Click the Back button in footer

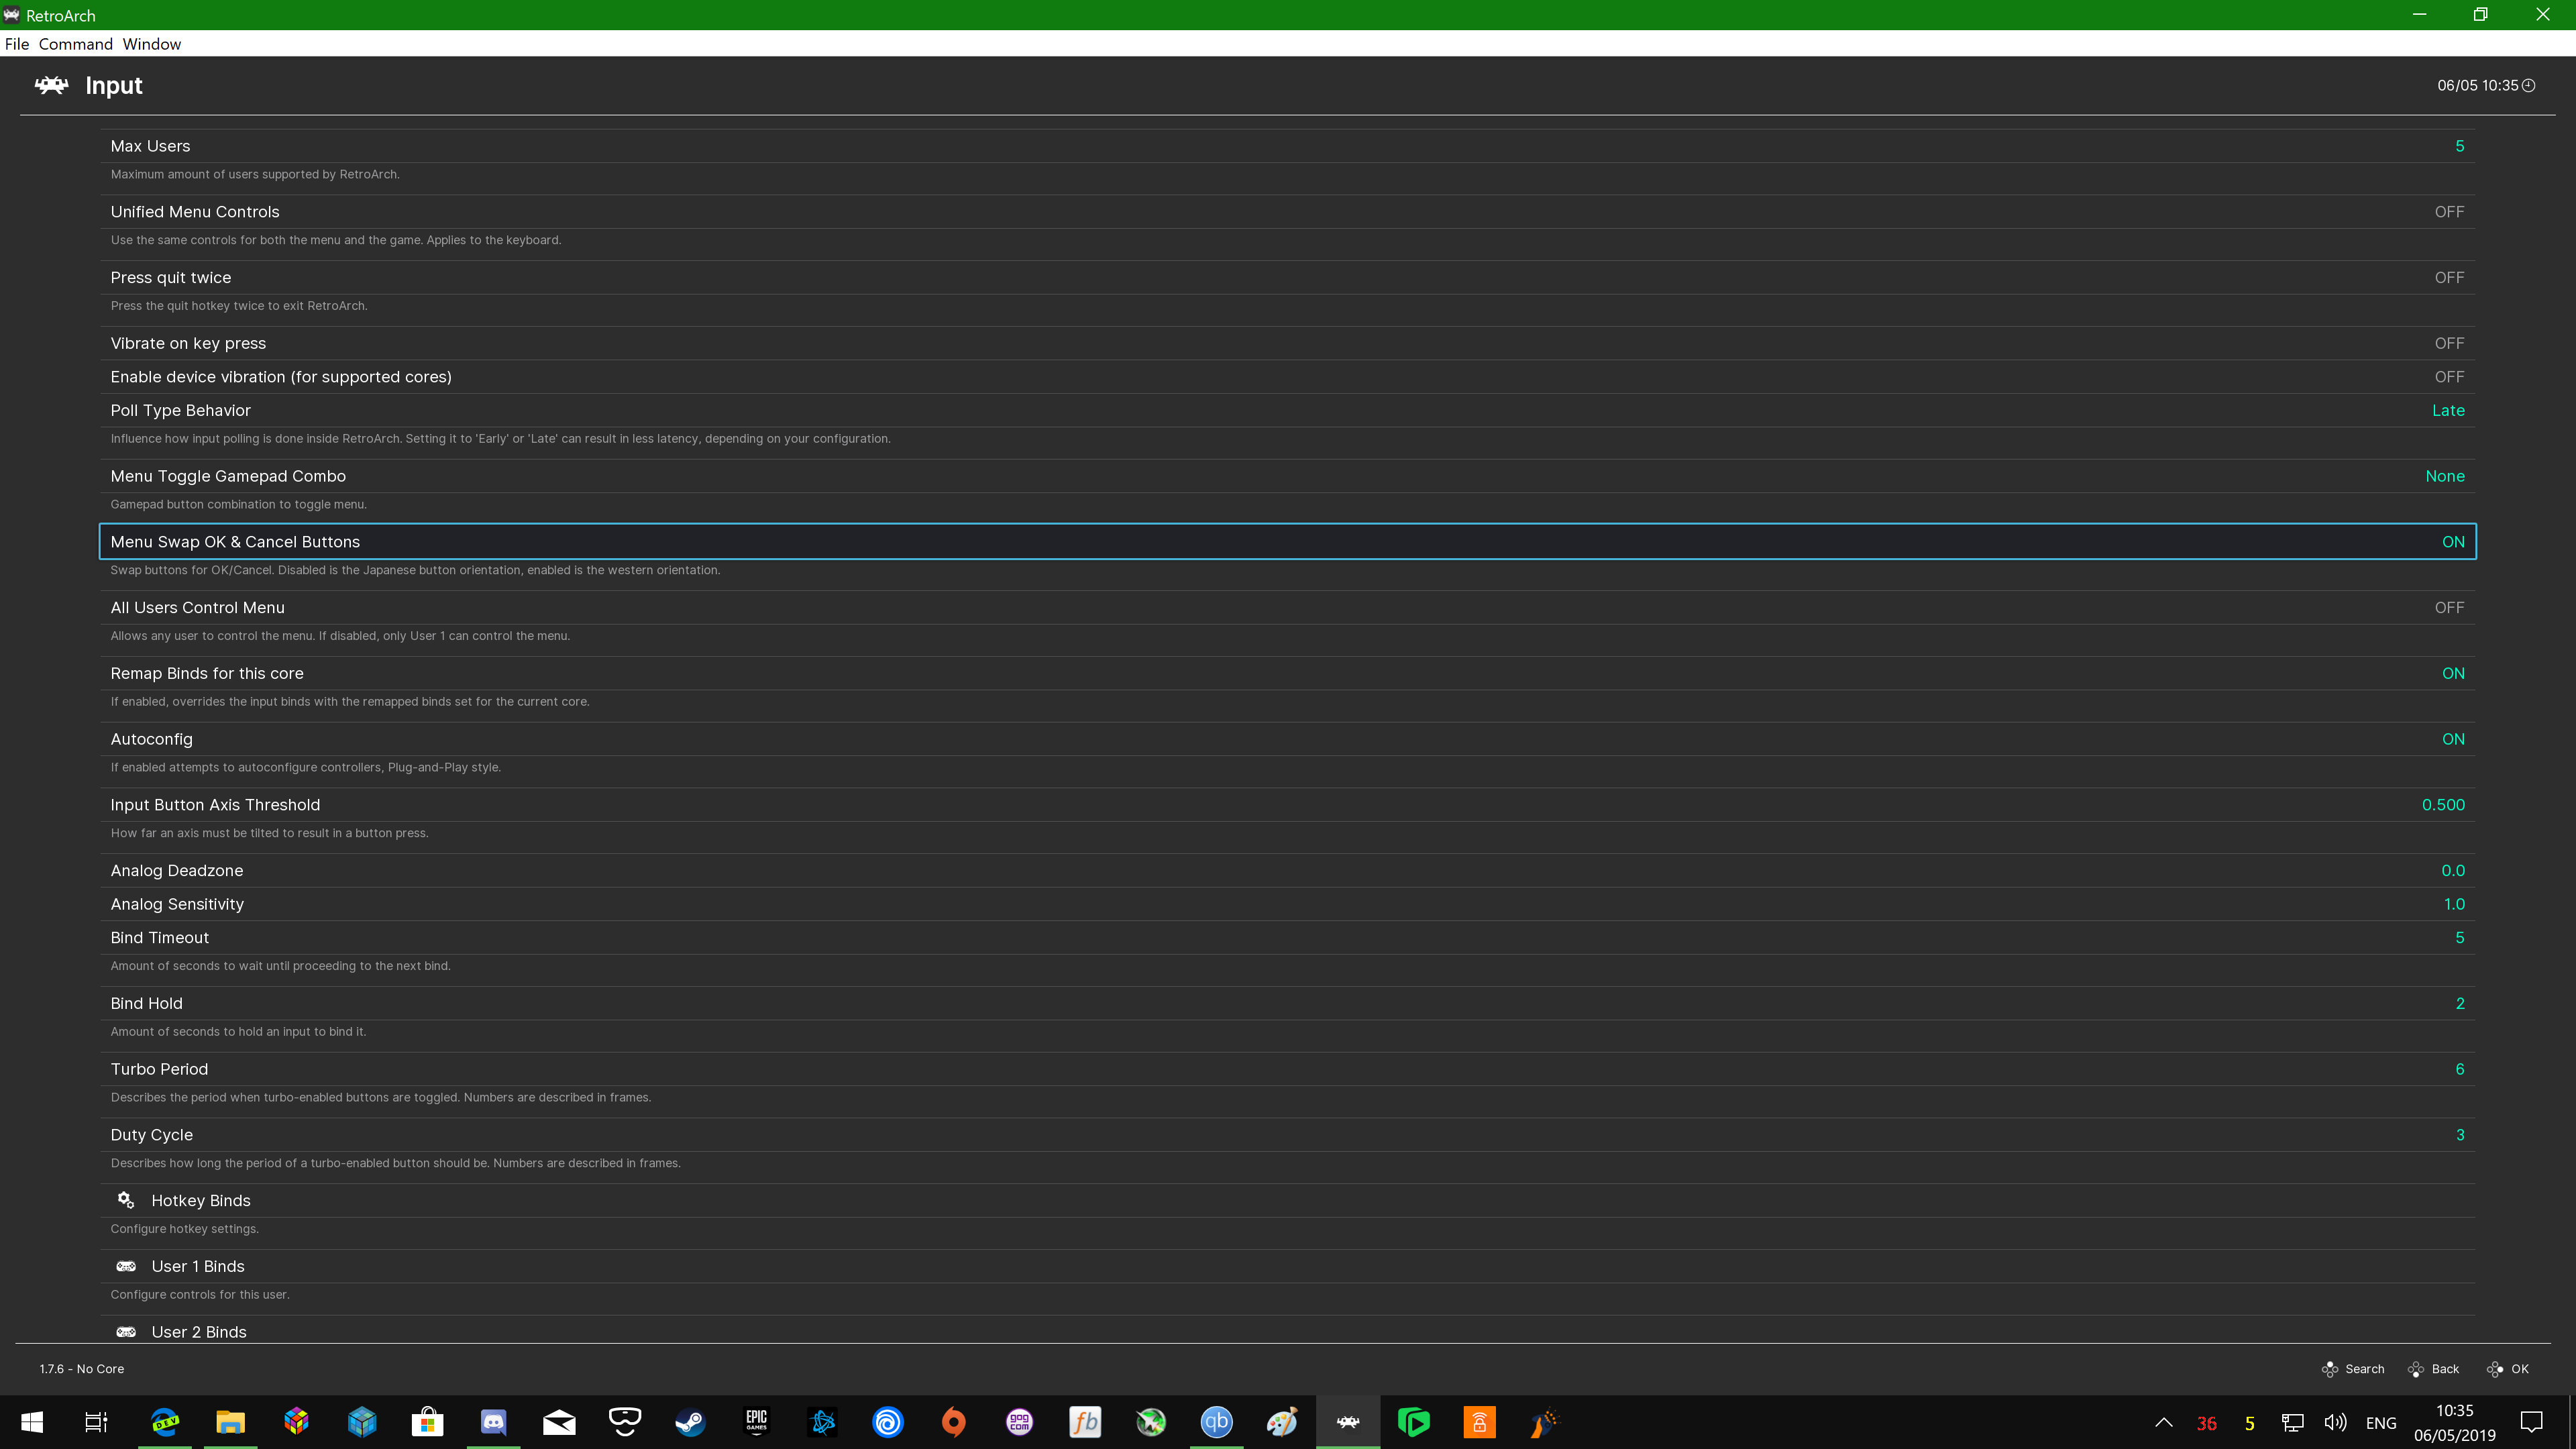2433,1369
